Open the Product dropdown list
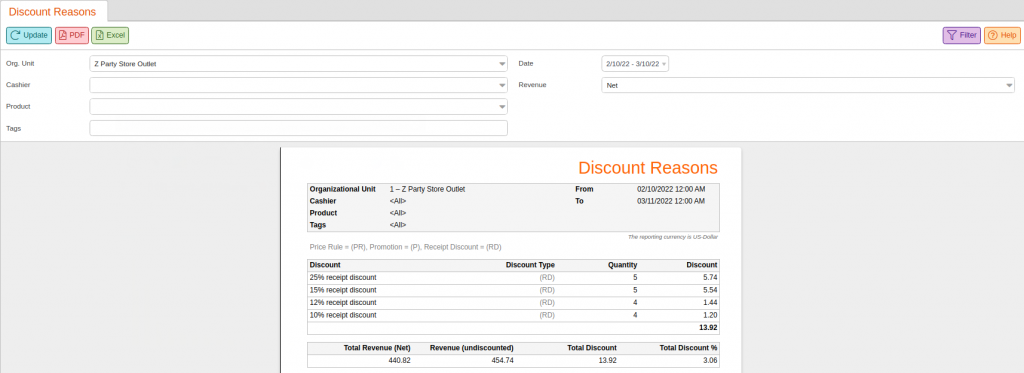This screenshot has width=1024, height=373. [x=298, y=106]
